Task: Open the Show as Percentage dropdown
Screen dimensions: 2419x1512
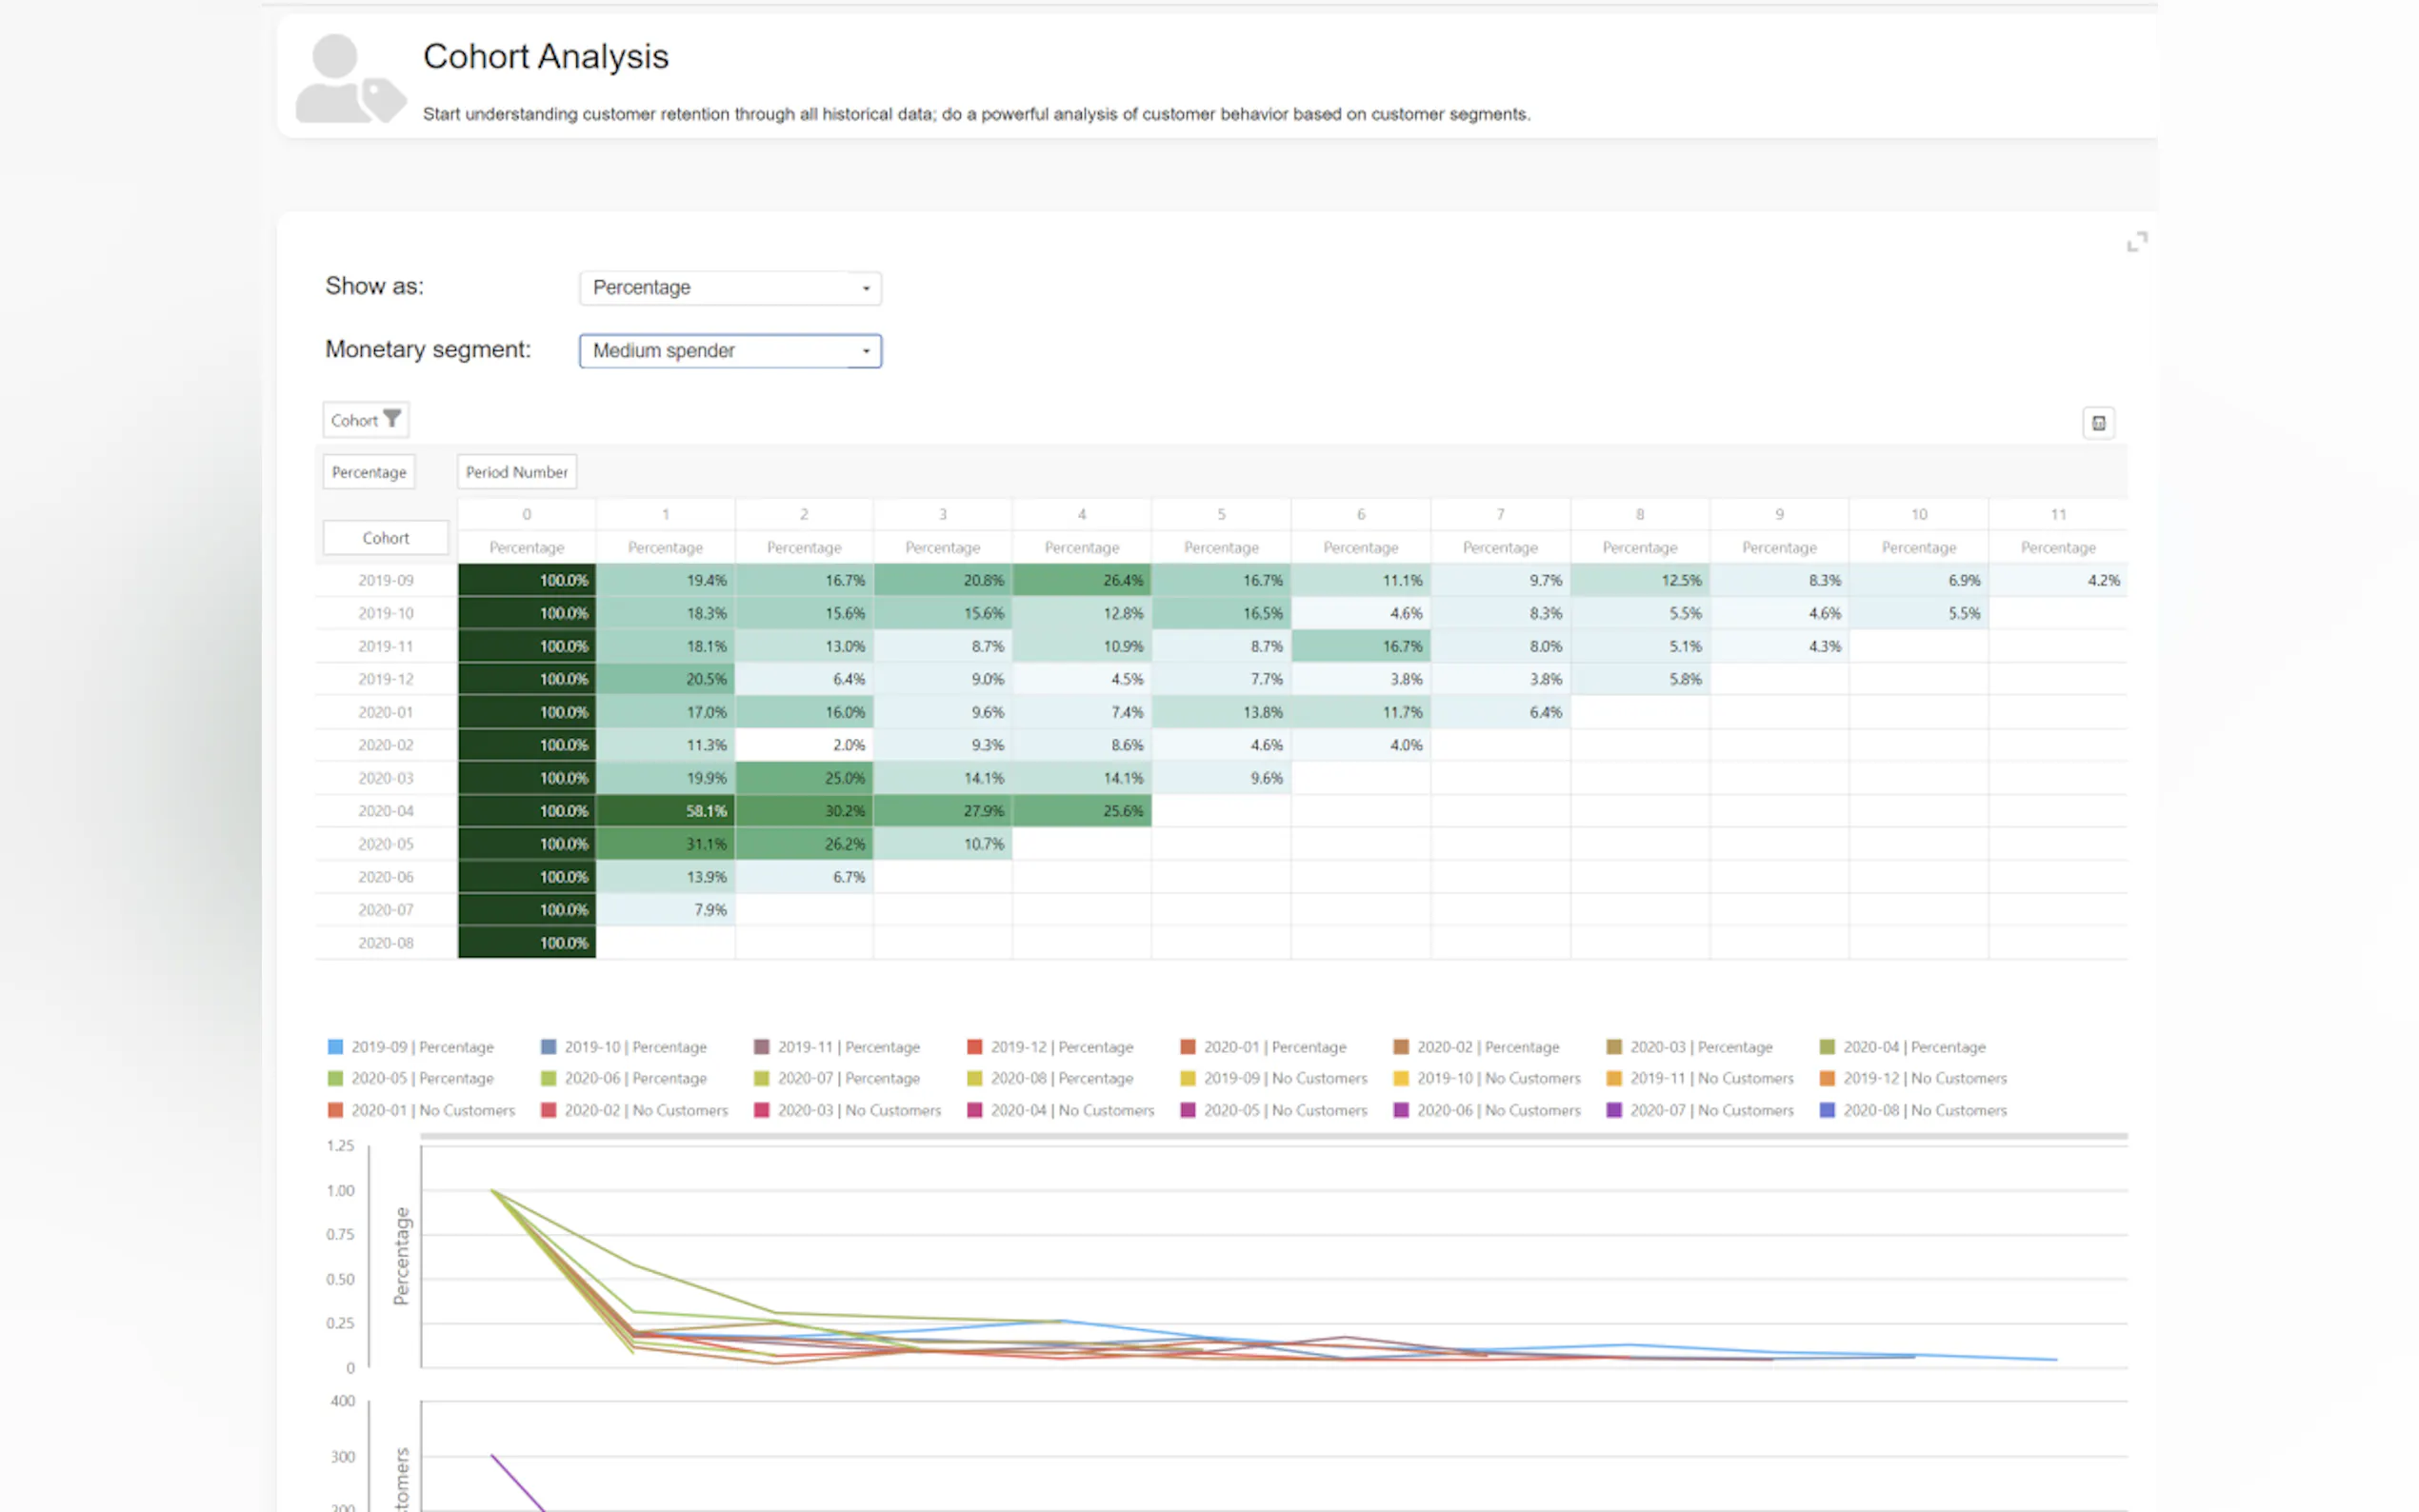Action: tap(730, 288)
